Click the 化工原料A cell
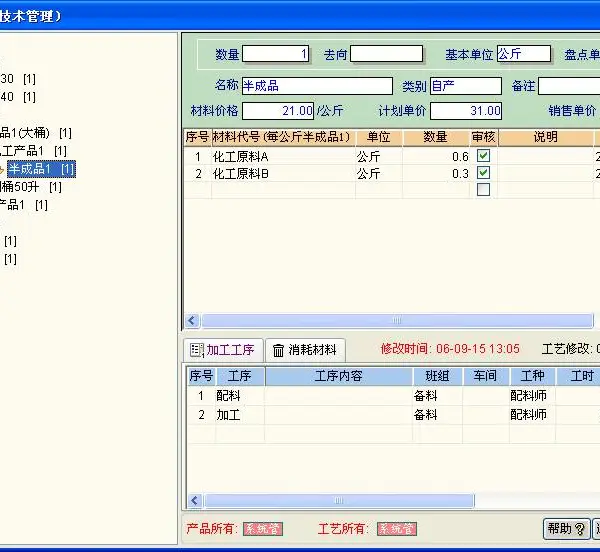Viewport: 600px width, 552px height. pos(283,156)
